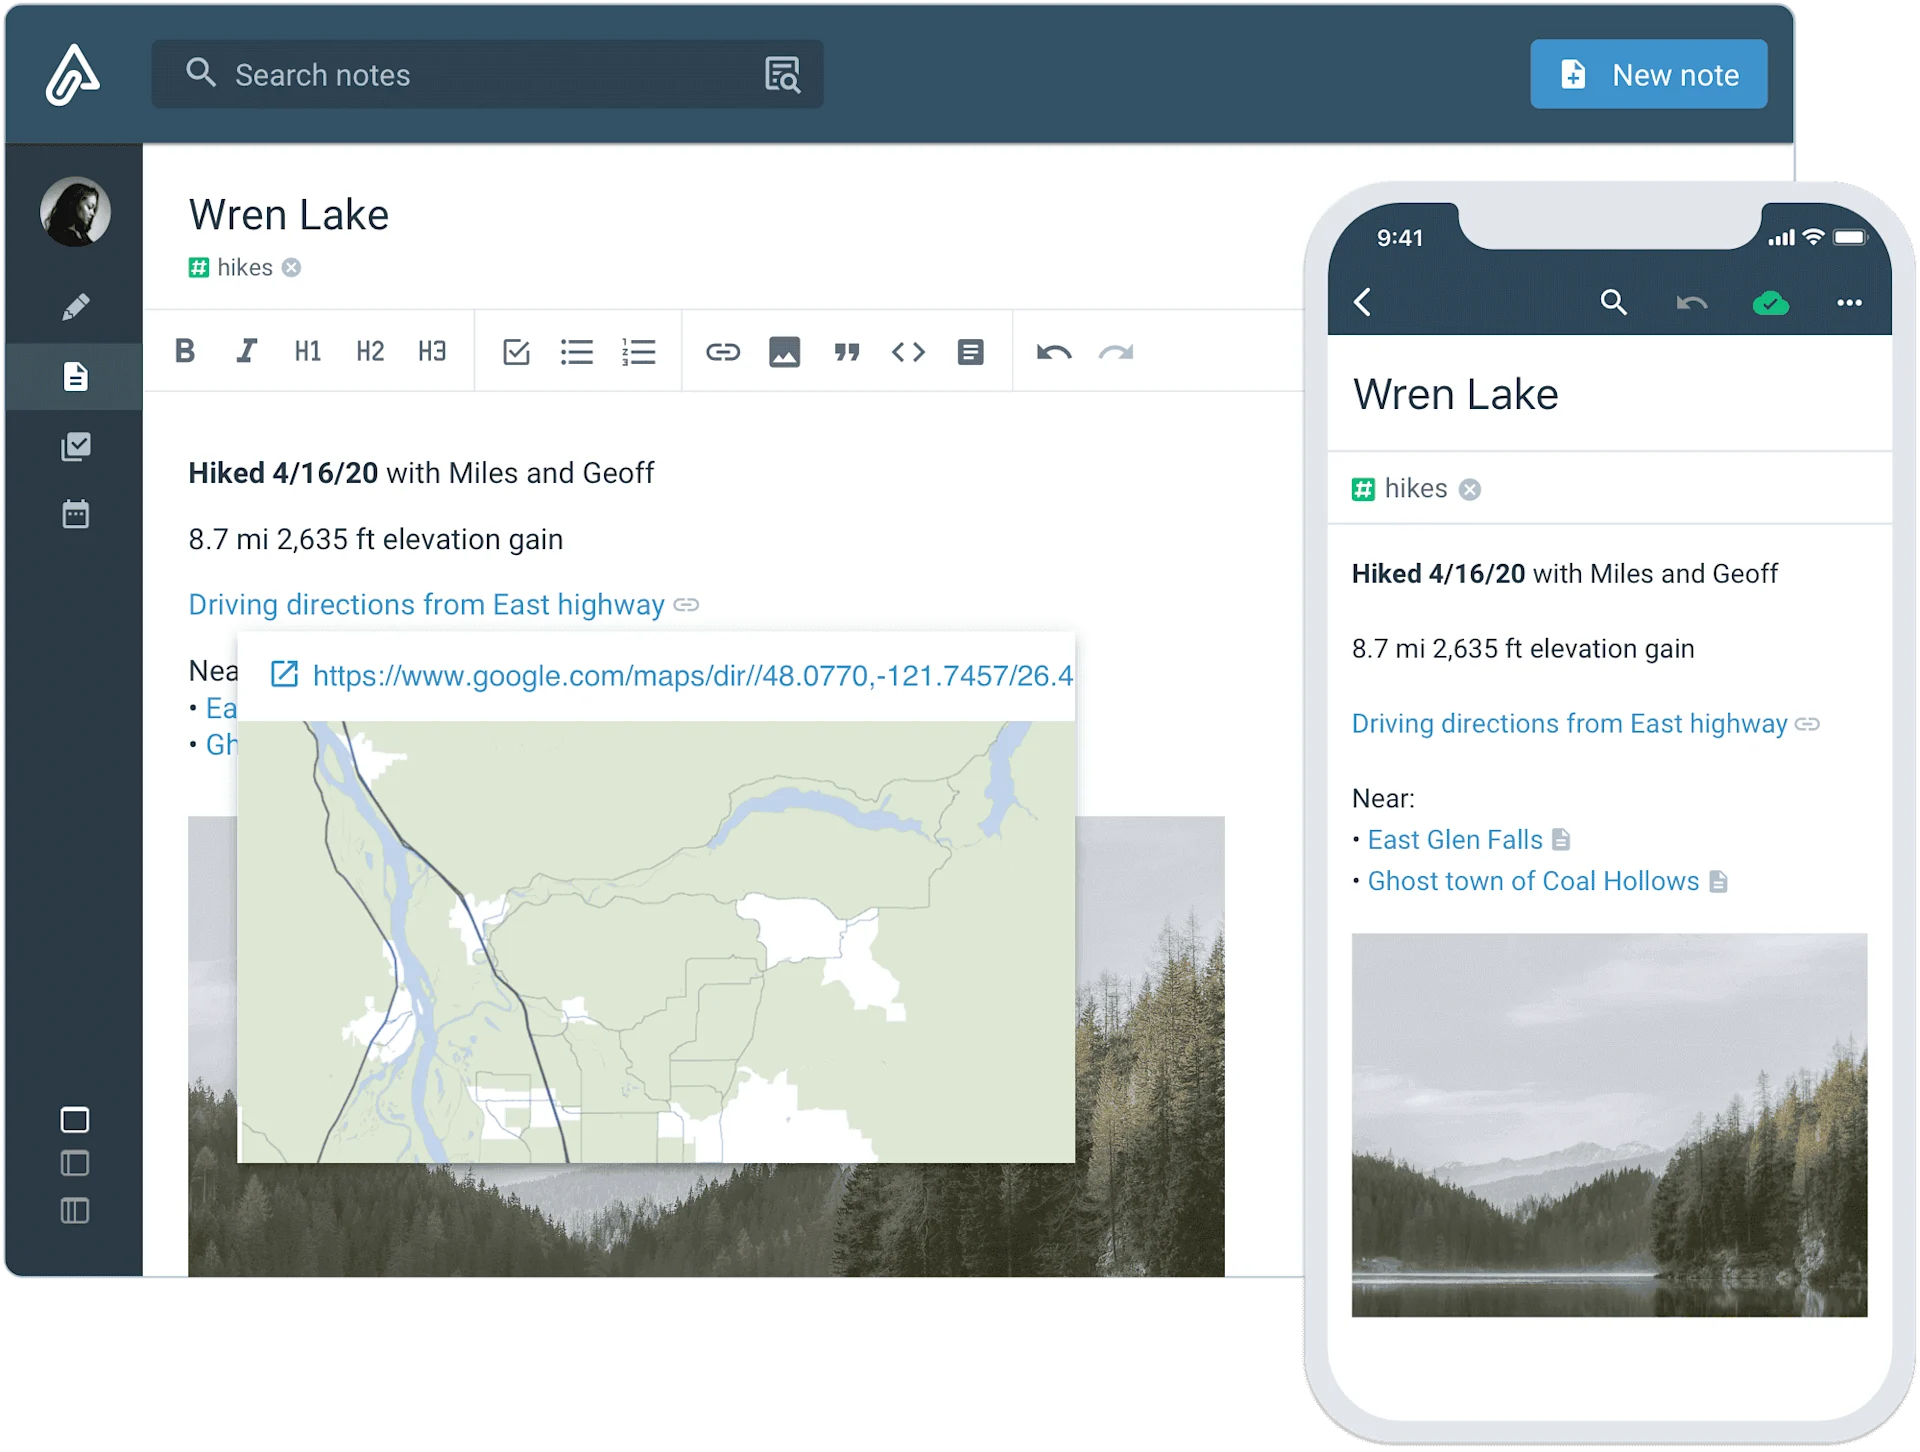
Task: Switch to the split two-pane layout
Action: point(75,1163)
